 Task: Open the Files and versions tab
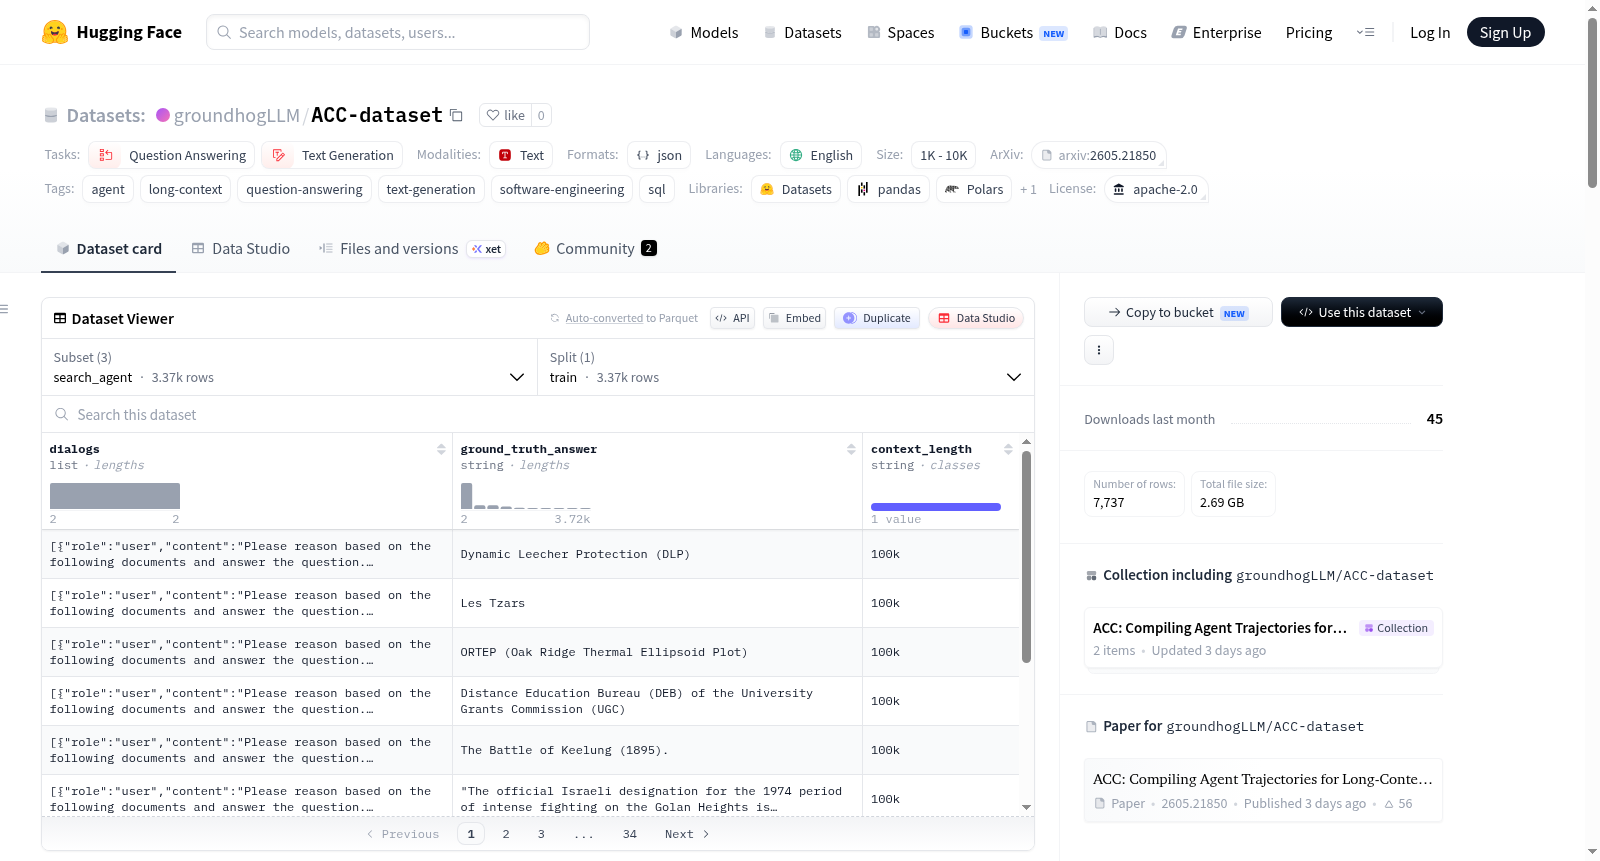tap(412, 249)
